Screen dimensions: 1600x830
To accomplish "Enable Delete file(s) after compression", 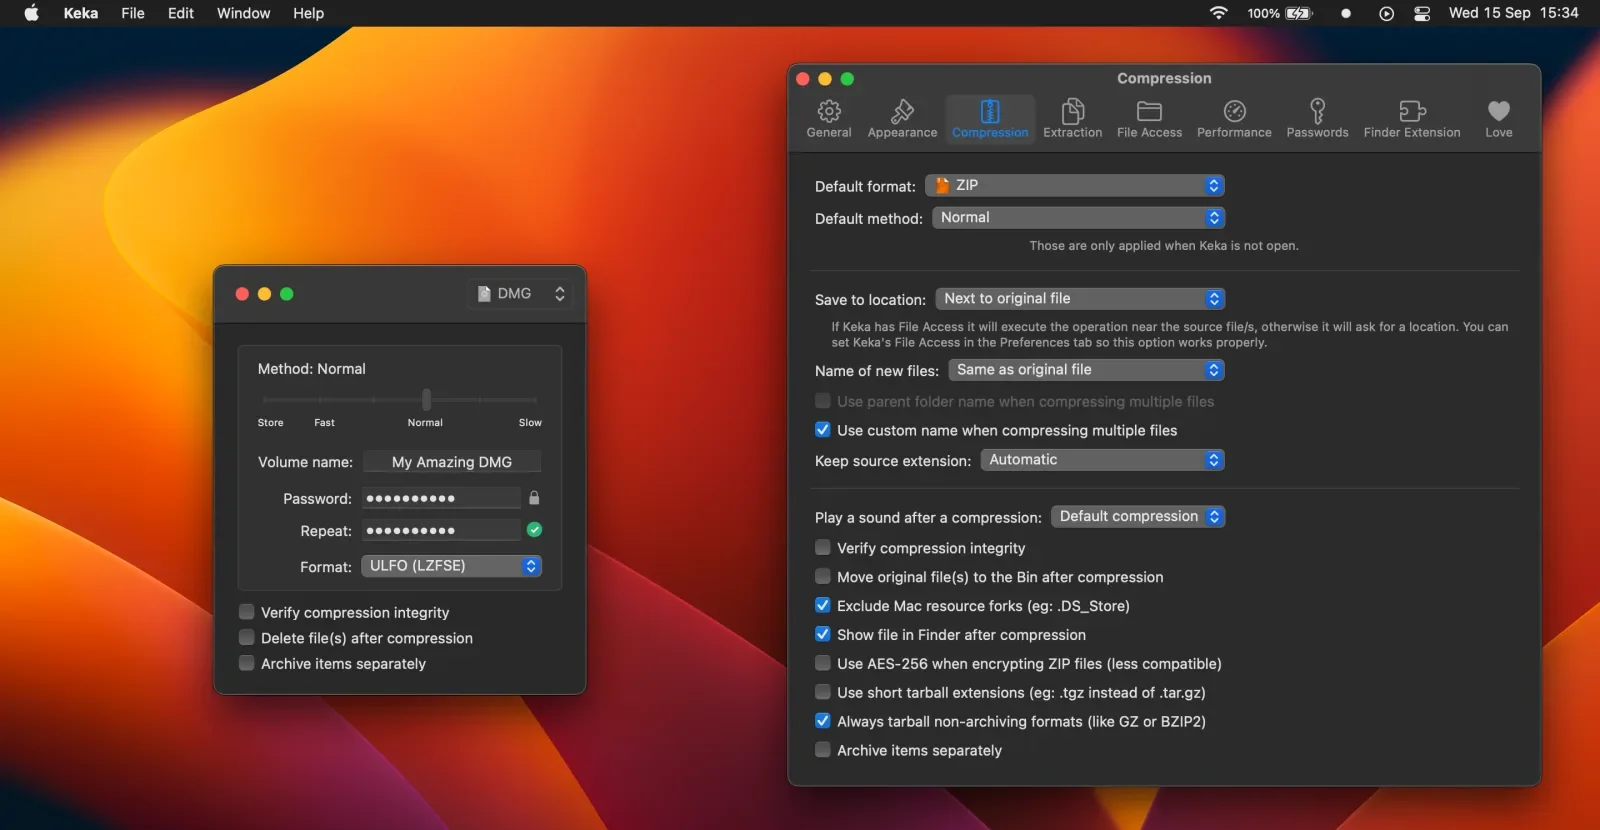I will tap(246, 638).
